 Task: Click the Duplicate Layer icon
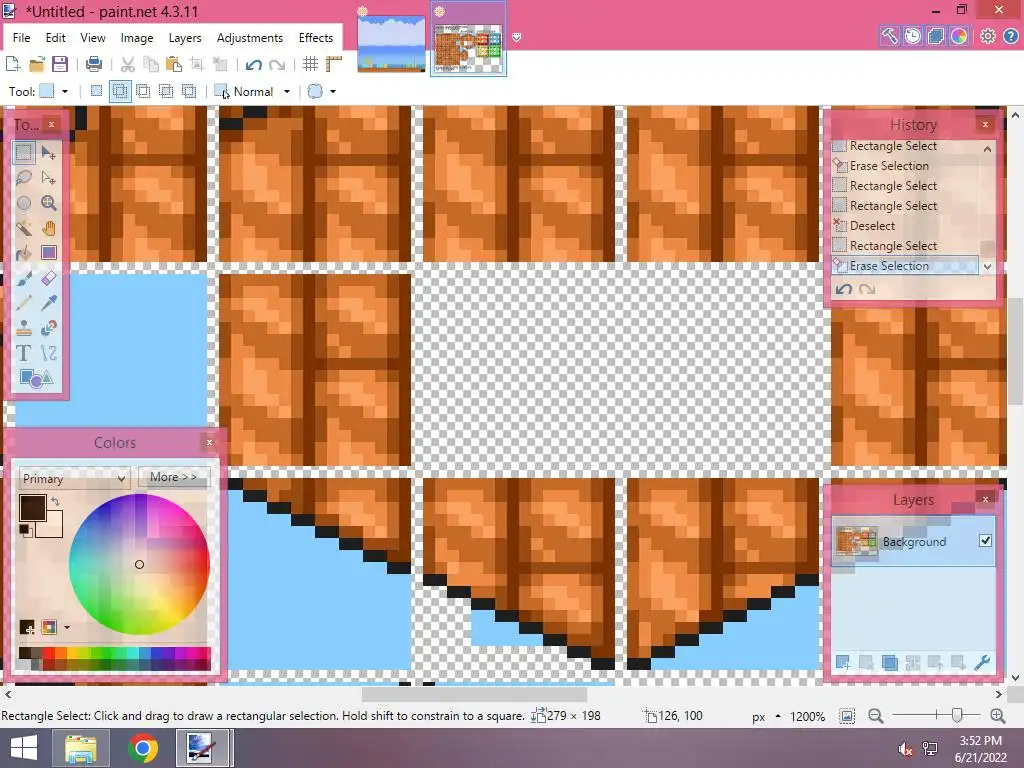point(889,663)
